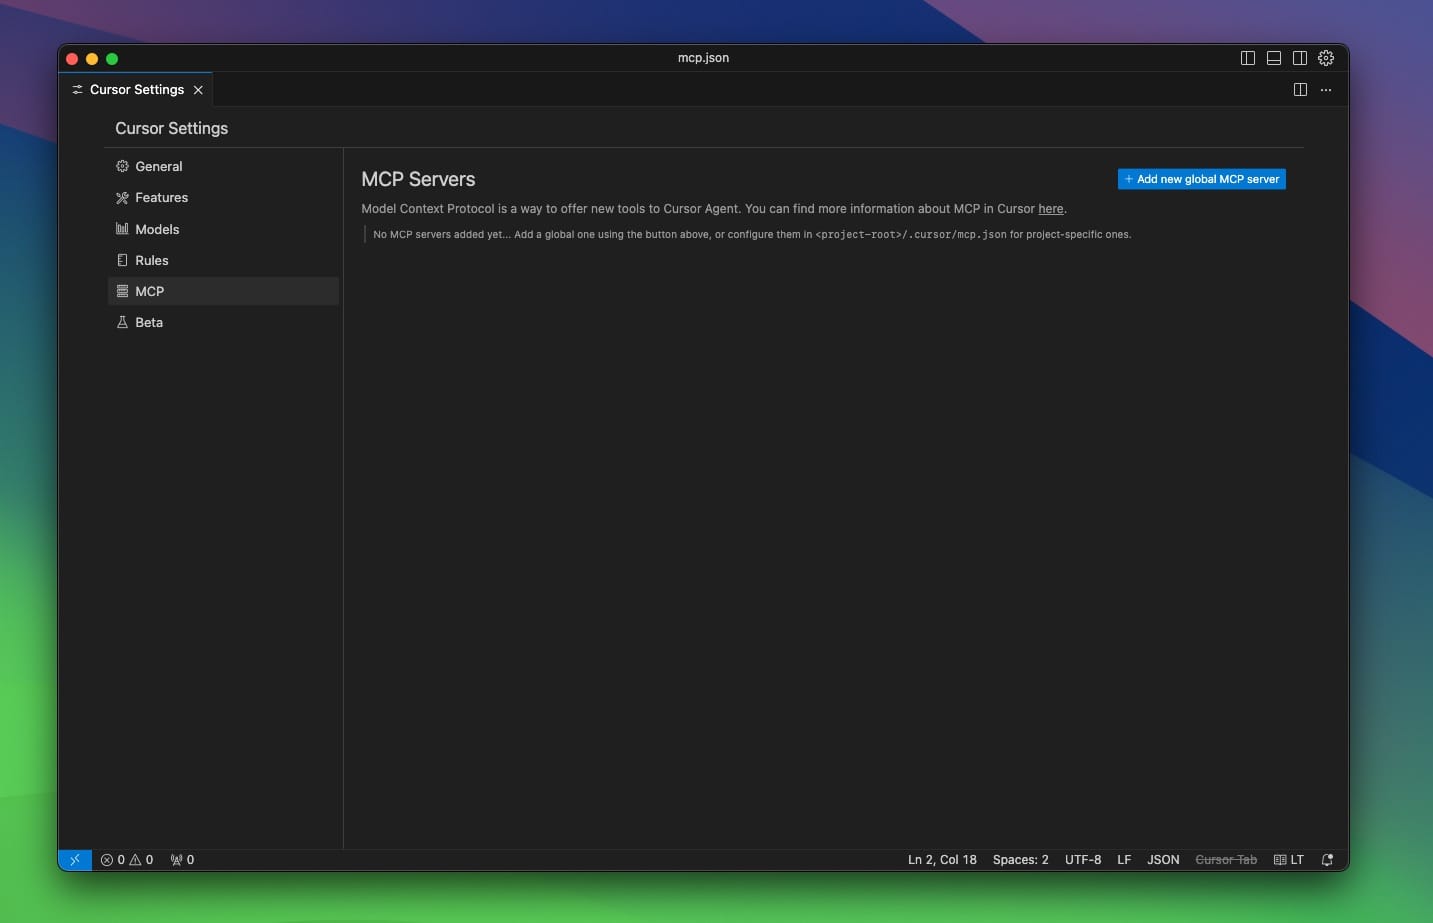Open forwarded ports indicator showing 0

point(182,860)
